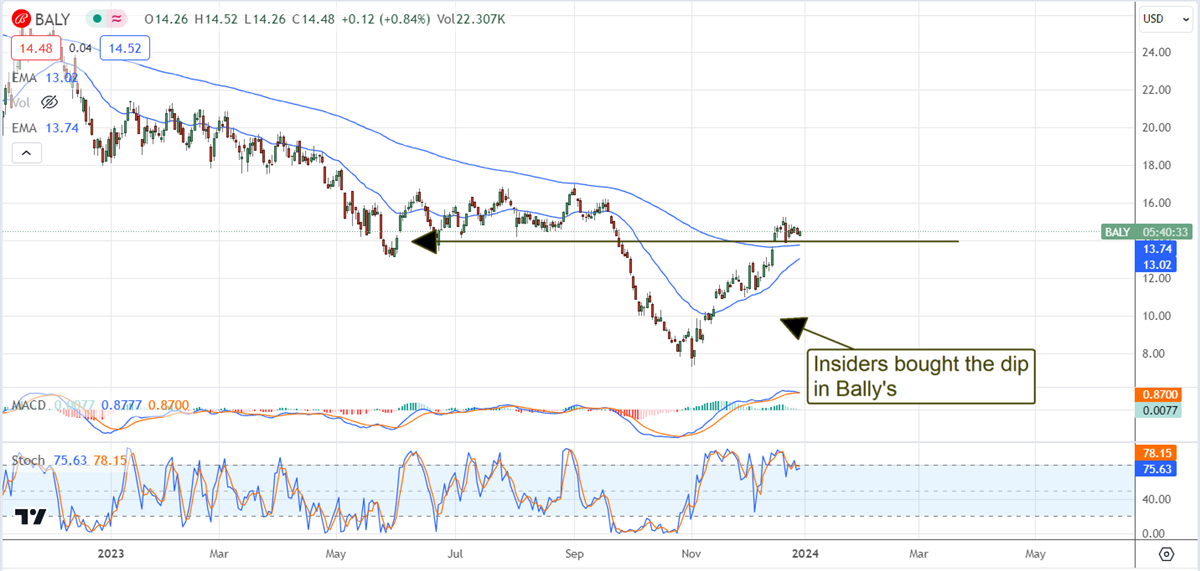Select the EMA 13.74 legend entry
This screenshot has height=571, width=1200.
[x=44, y=127]
